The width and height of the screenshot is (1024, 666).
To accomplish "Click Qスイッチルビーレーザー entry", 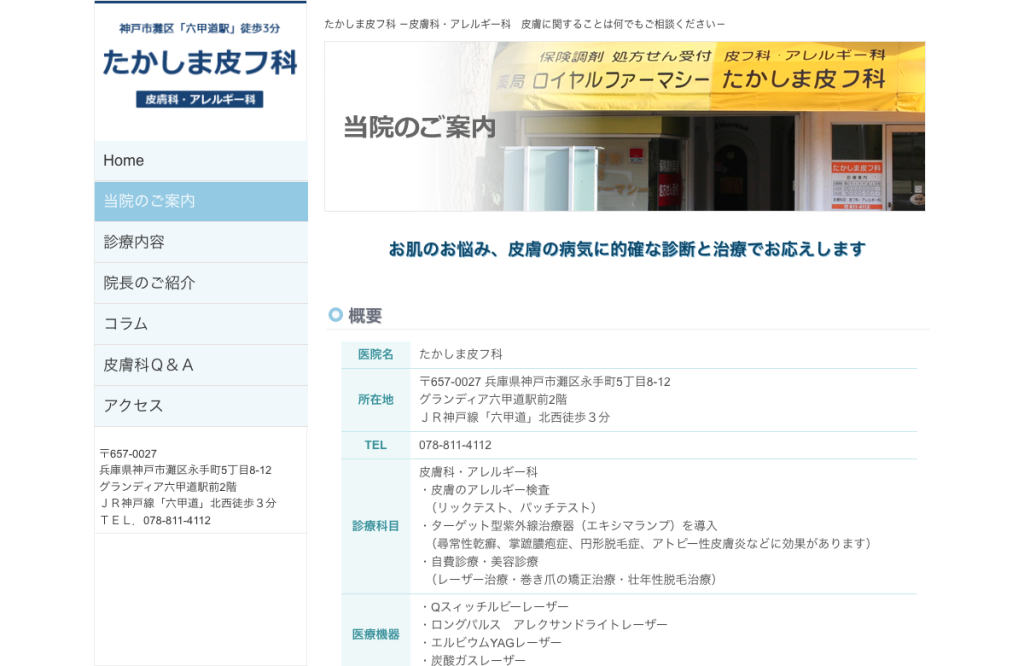I will tap(494, 607).
